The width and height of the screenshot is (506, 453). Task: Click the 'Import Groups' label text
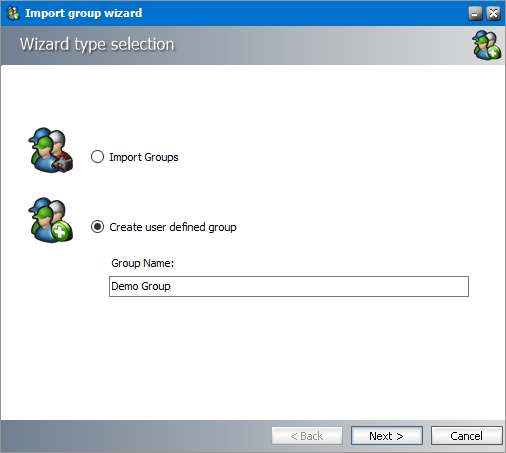coord(144,157)
